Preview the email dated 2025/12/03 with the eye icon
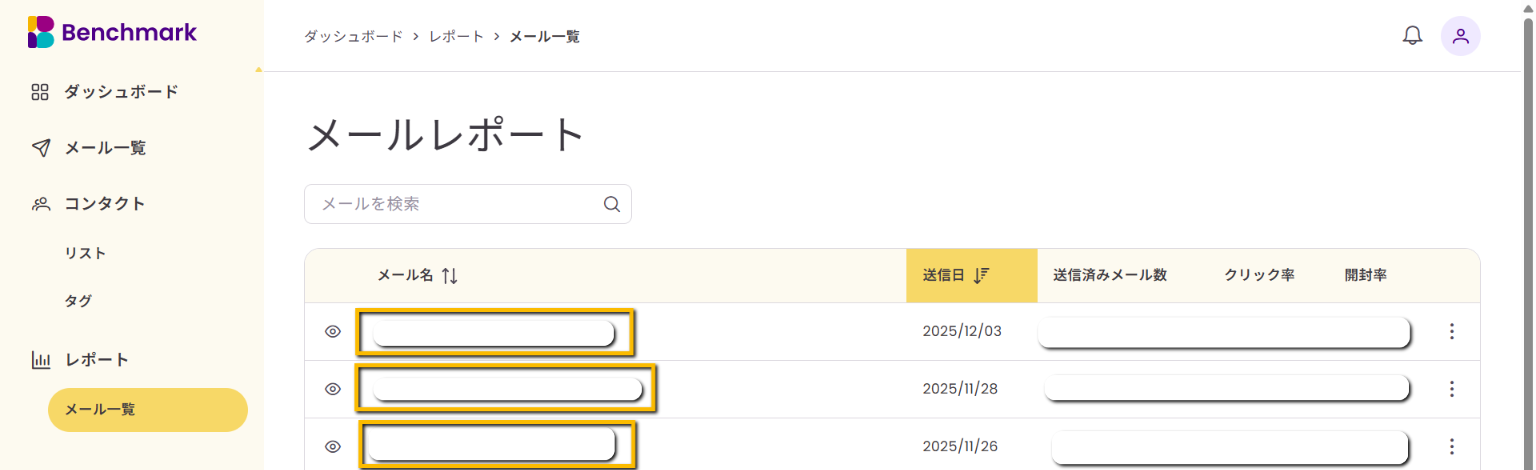 point(333,332)
